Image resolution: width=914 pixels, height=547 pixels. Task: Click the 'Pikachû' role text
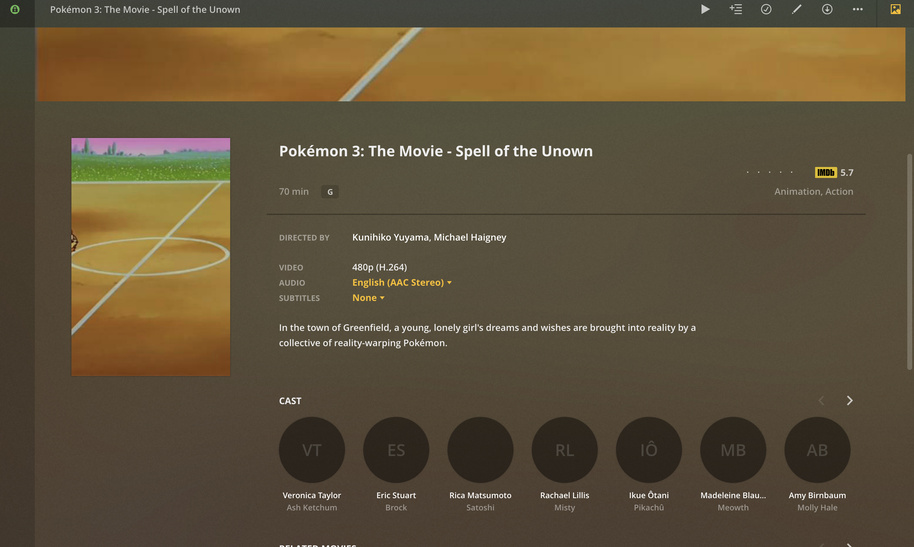pyautogui.click(x=649, y=508)
